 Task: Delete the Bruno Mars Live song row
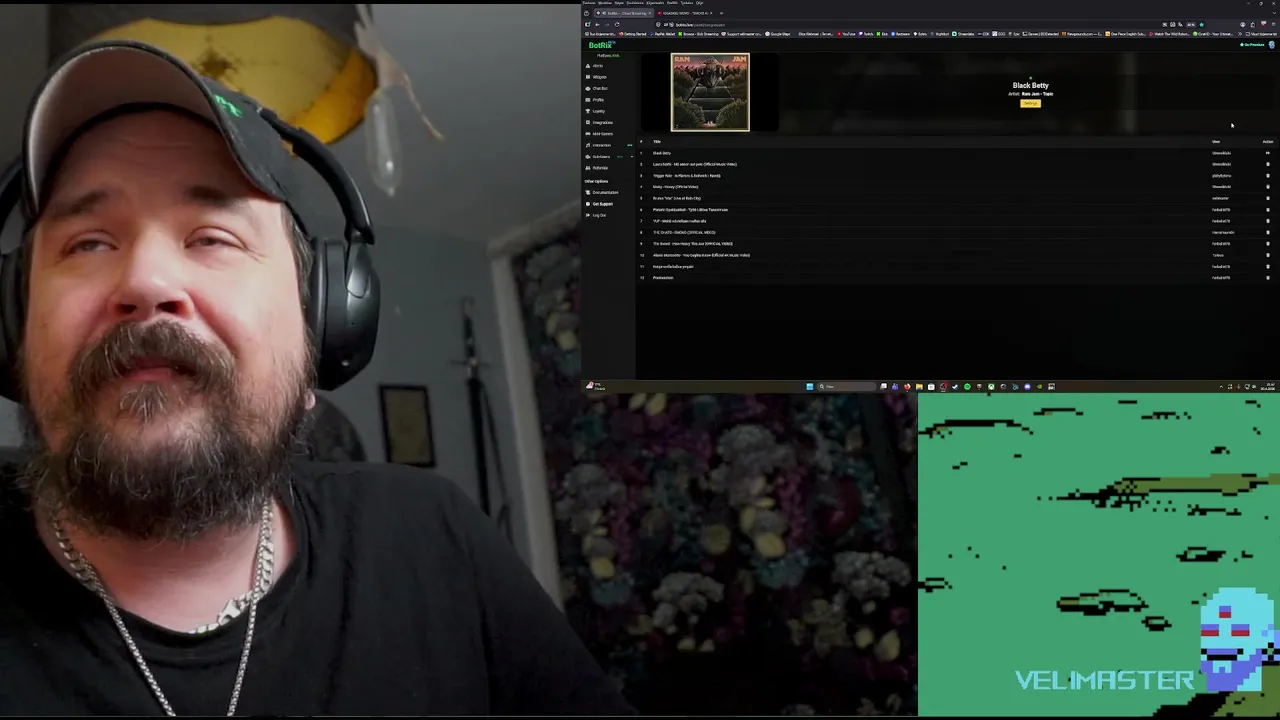pyautogui.click(x=1268, y=198)
